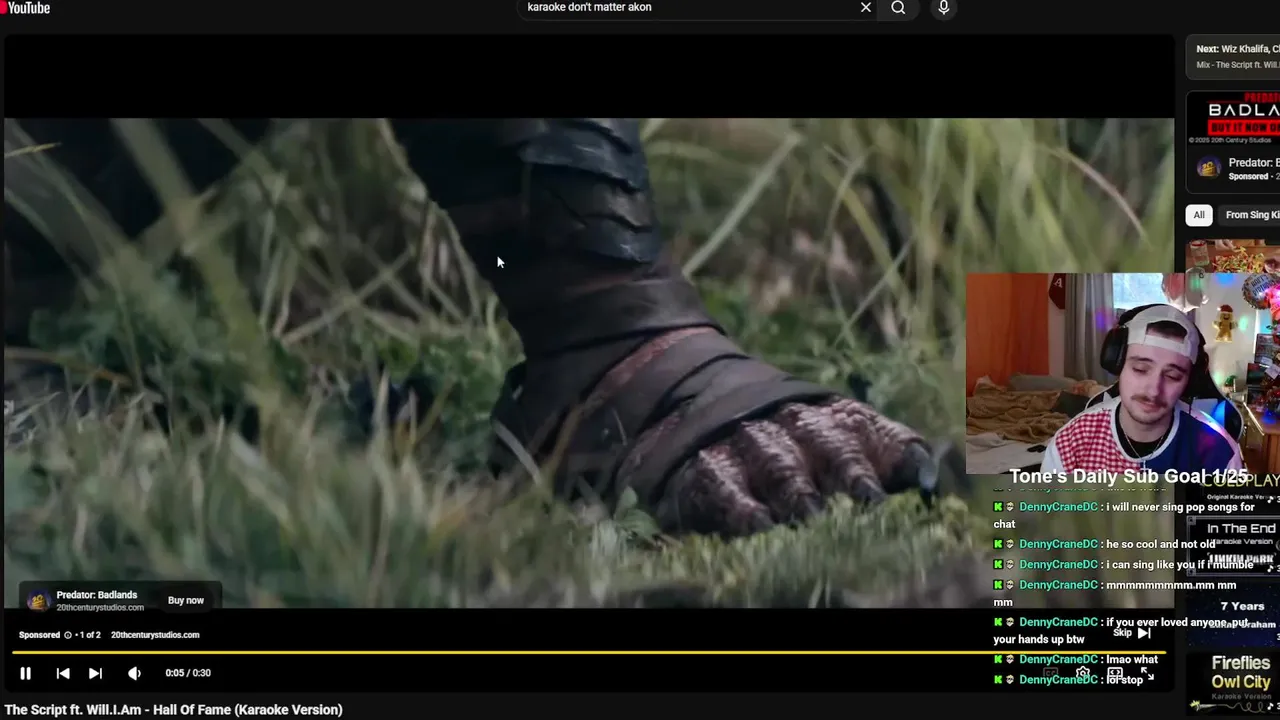
Task: Clear the search box with X
Action: coord(866,8)
